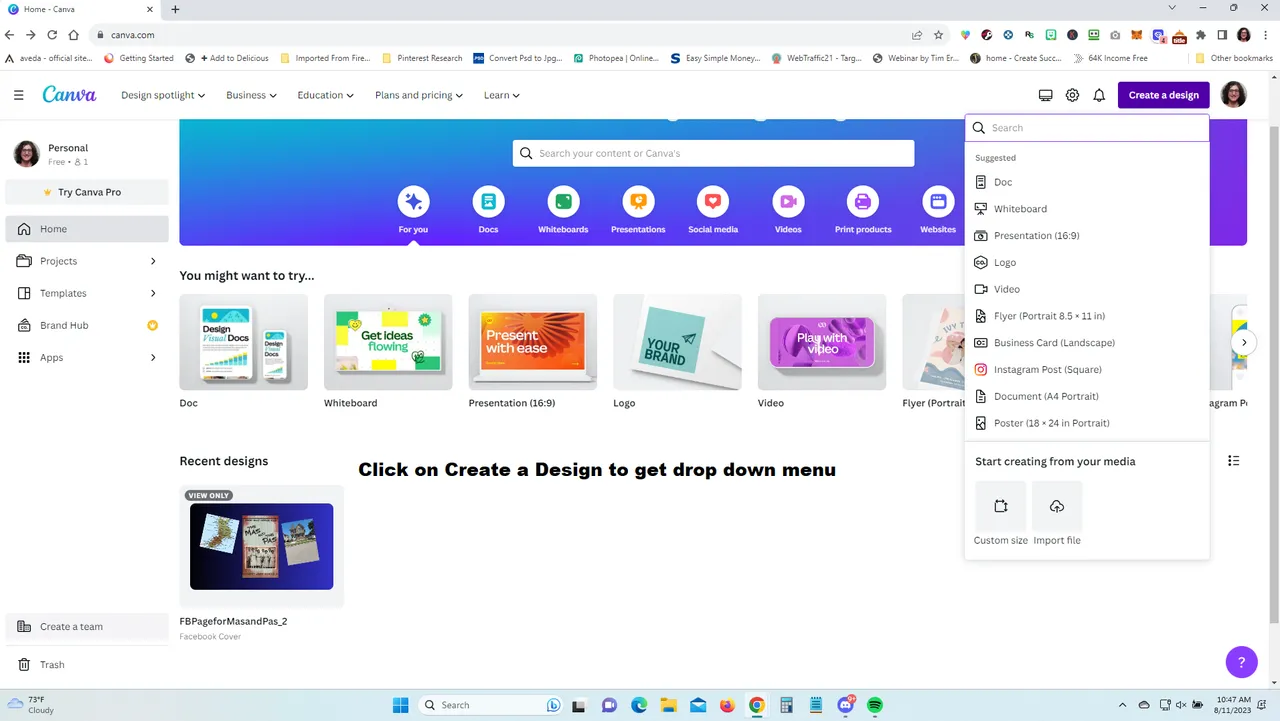Click the Import file upload icon
The height and width of the screenshot is (721, 1280).
tap(1057, 506)
